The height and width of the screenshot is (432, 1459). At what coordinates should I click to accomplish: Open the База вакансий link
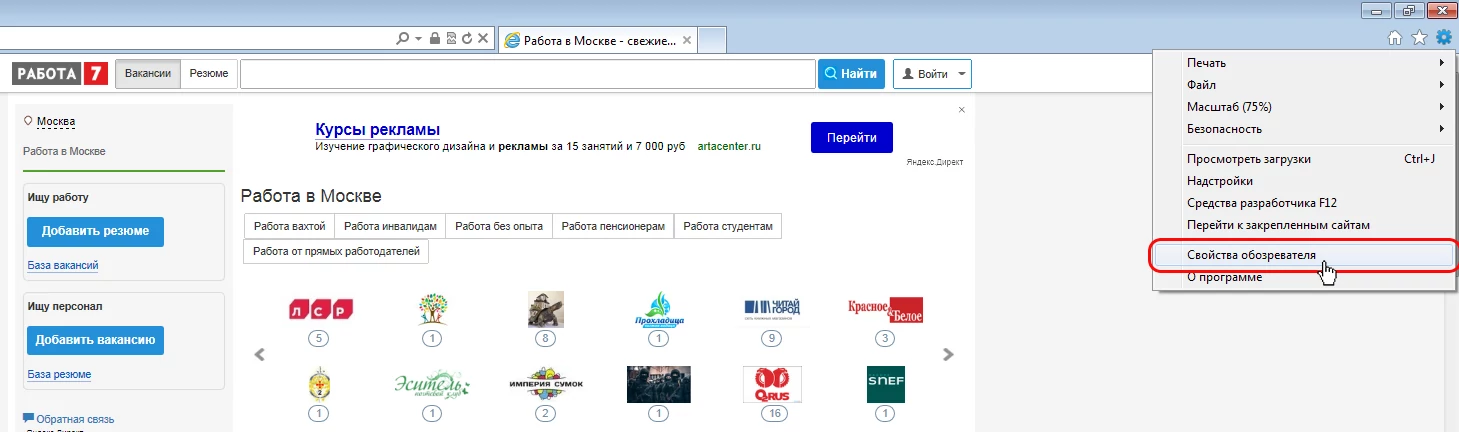[62, 265]
